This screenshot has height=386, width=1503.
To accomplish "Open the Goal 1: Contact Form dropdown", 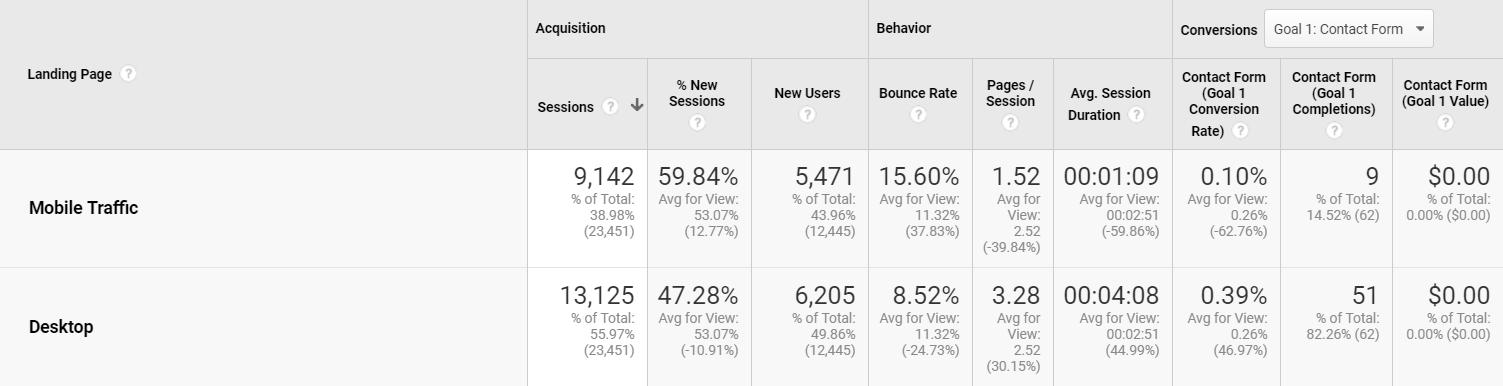I will pos(1349,29).
